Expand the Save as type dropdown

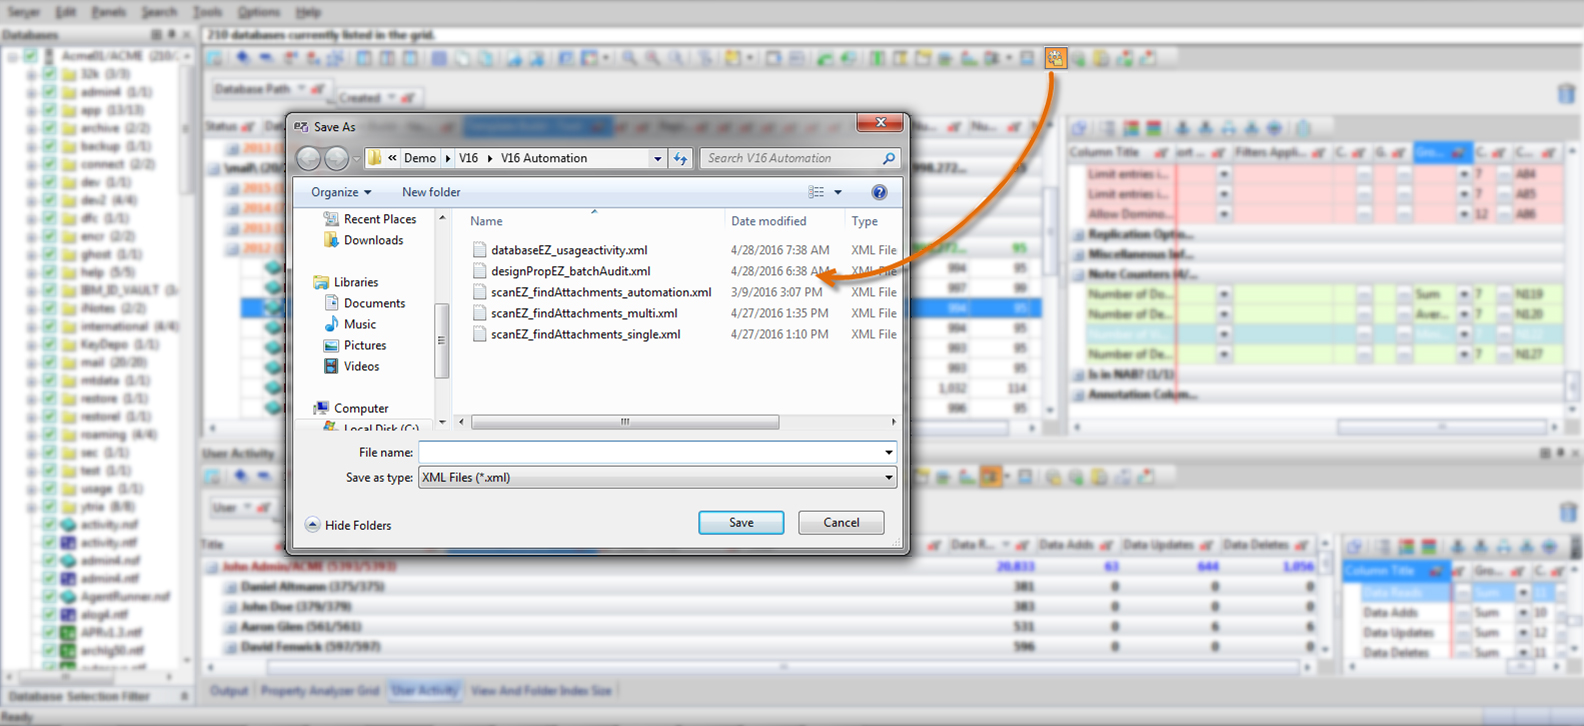coord(888,478)
